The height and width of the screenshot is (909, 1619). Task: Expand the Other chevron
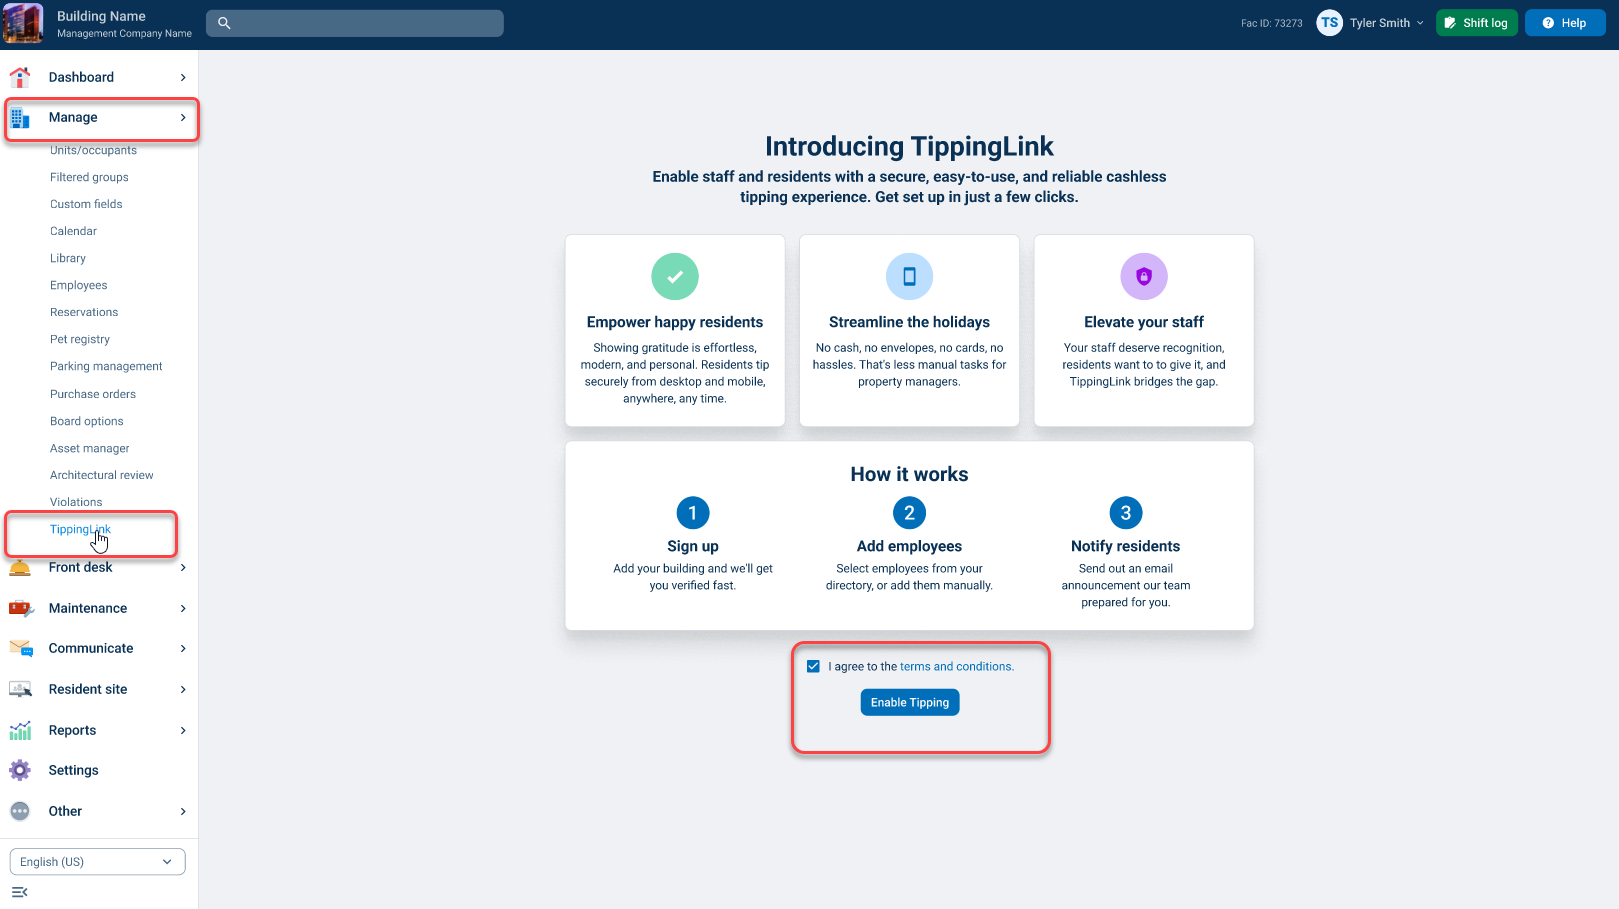point(183,811)
